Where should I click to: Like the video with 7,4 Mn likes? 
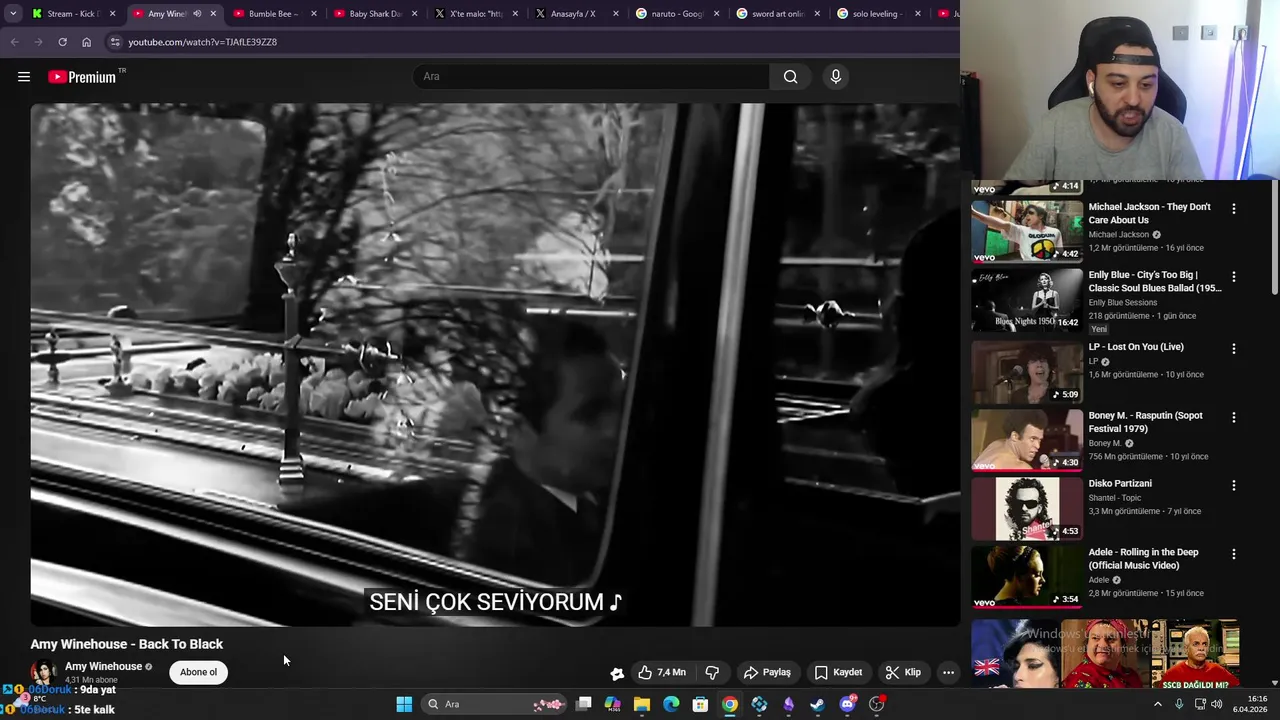(x=662, y=672)
